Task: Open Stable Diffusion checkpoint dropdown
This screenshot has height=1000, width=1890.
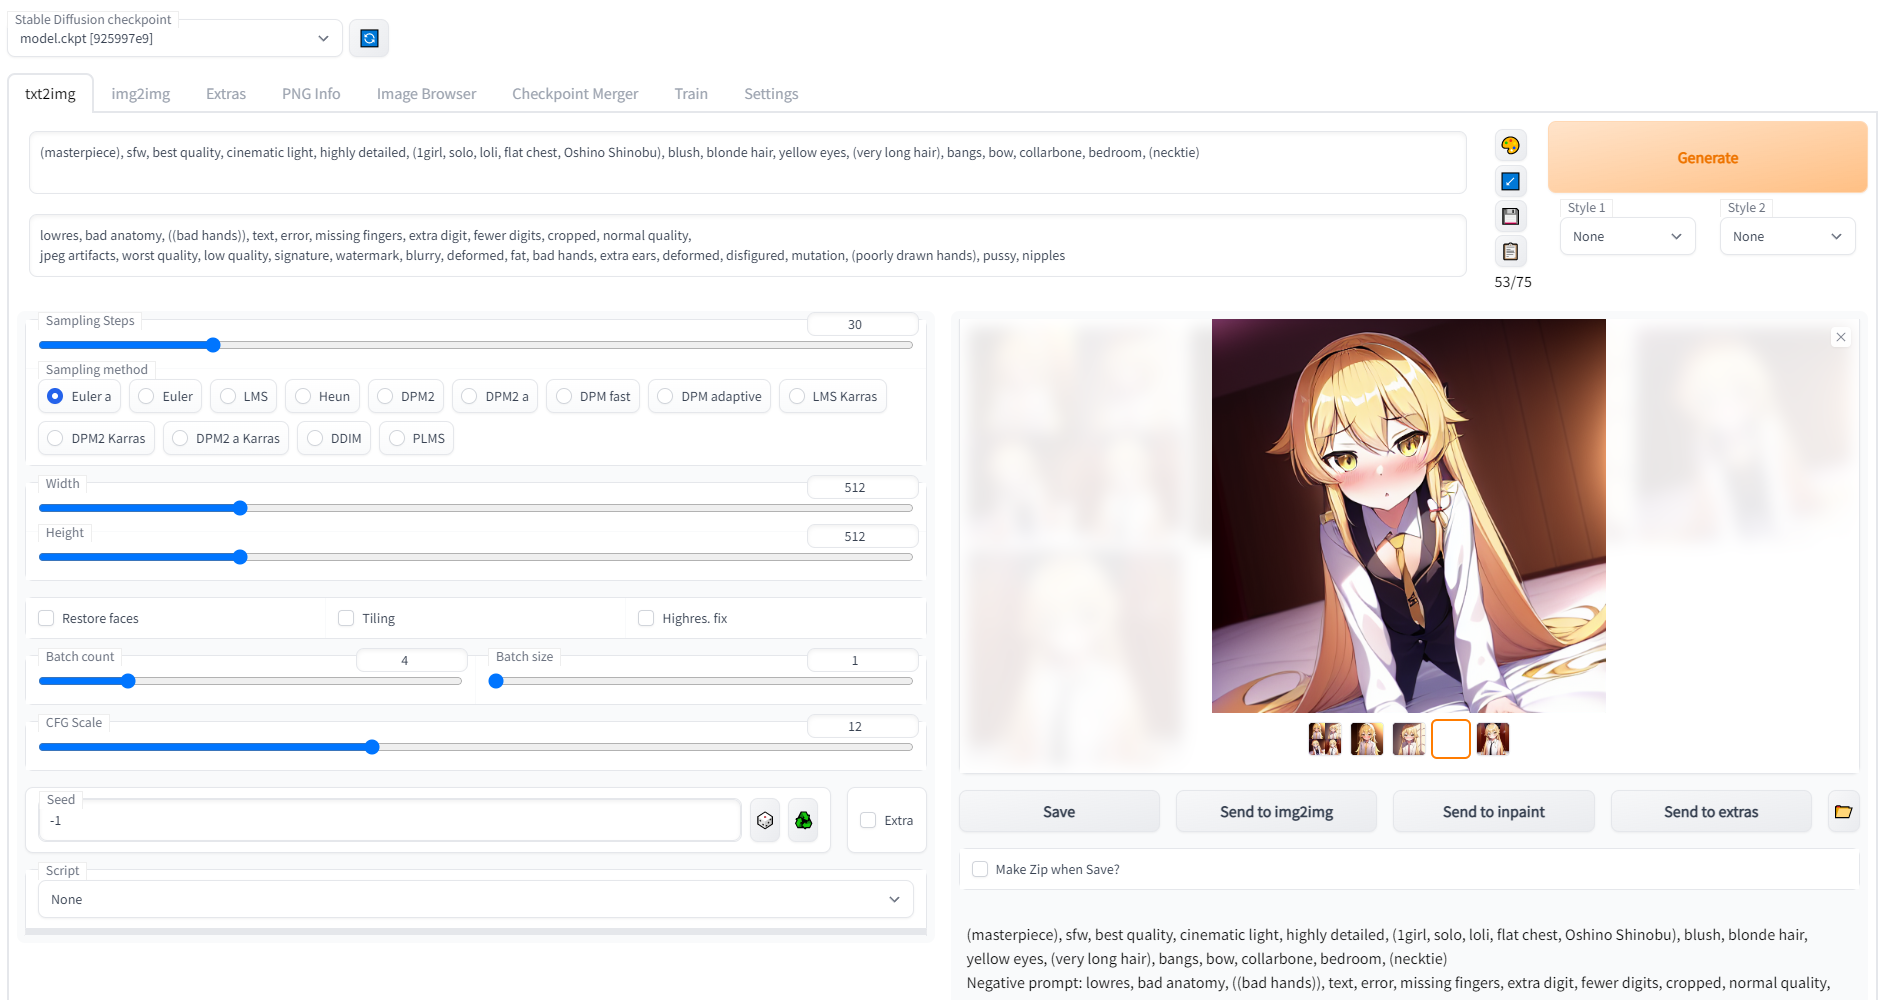Action: click(175, 38)
